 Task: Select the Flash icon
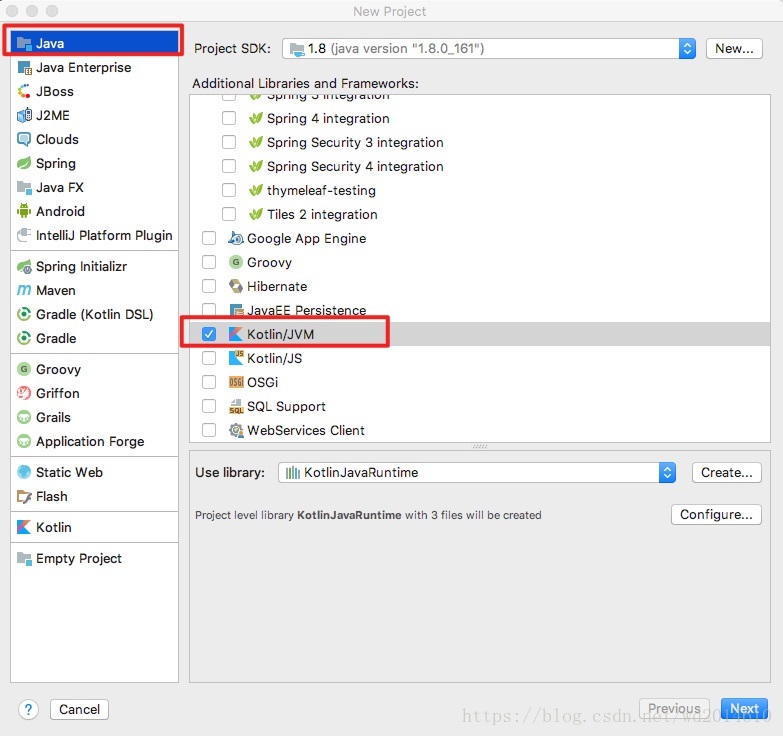[x=24, y=496]
